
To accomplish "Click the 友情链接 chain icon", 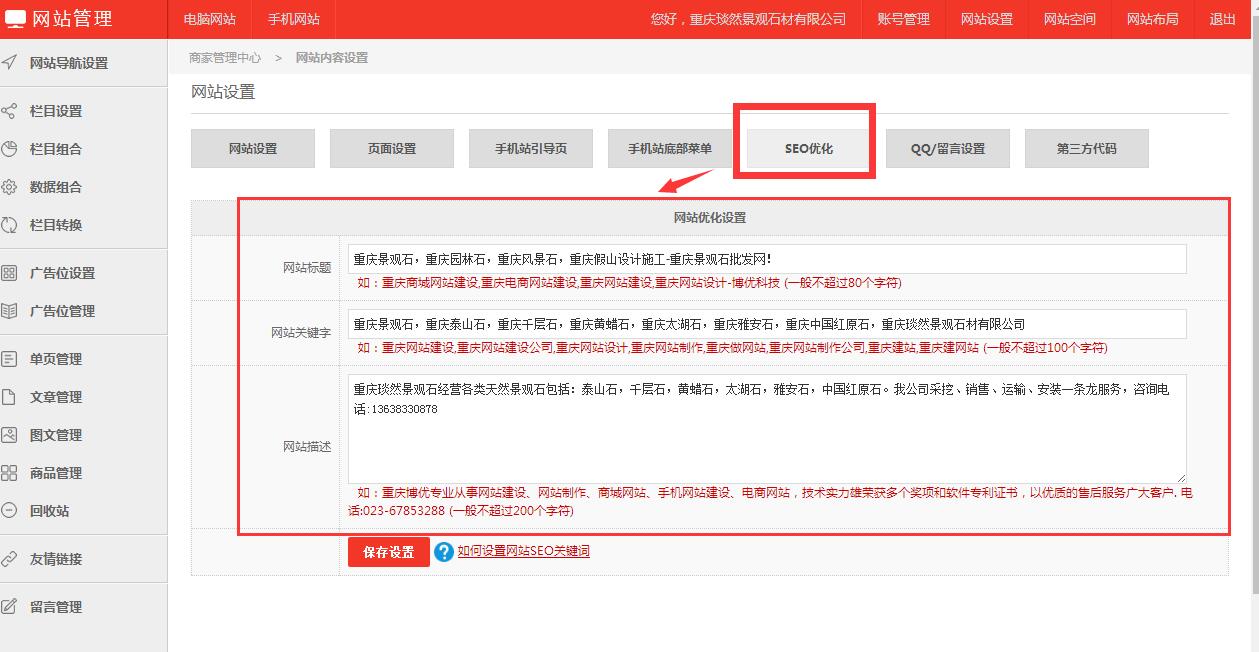I will [9, 559].
